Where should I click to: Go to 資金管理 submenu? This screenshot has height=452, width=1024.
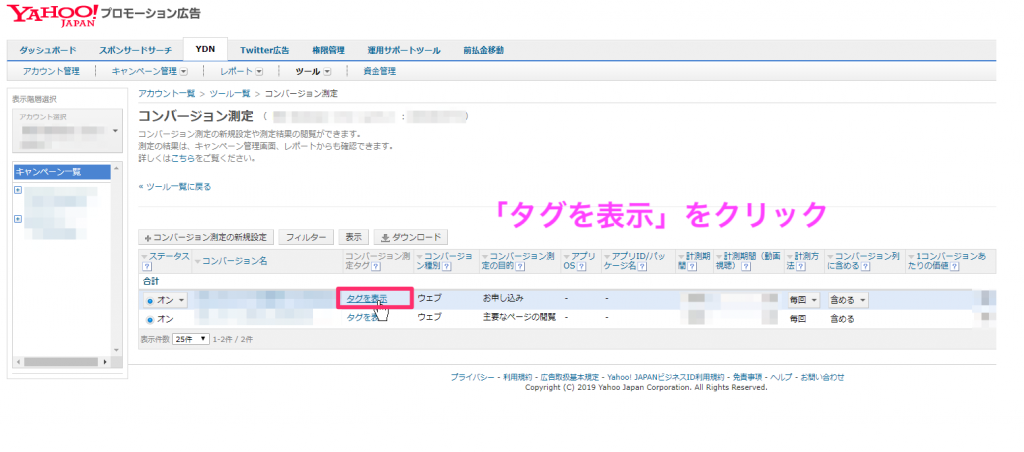(x=379, y=71)
